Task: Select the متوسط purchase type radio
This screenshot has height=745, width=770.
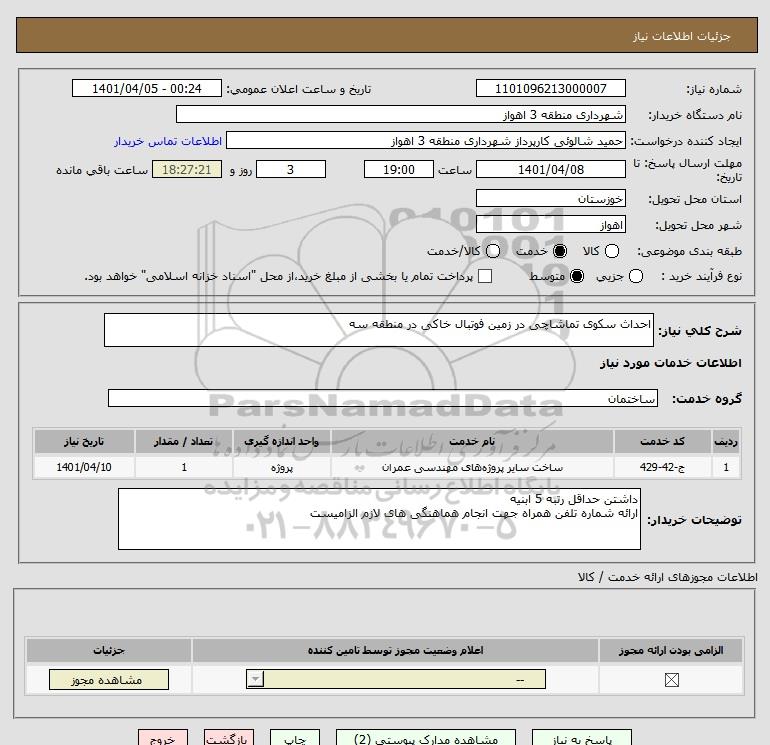Action: click(x=577, y=276)
